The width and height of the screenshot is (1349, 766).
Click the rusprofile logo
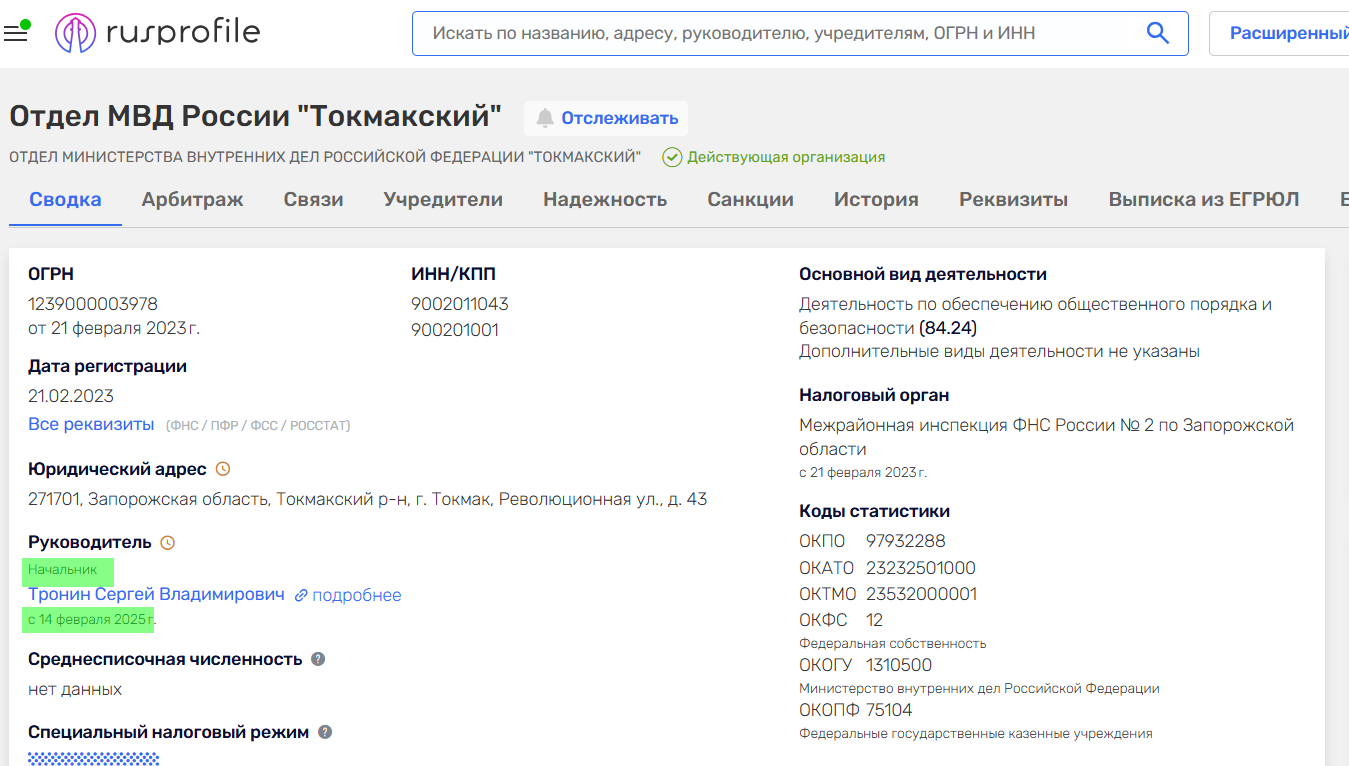(158, 33)
